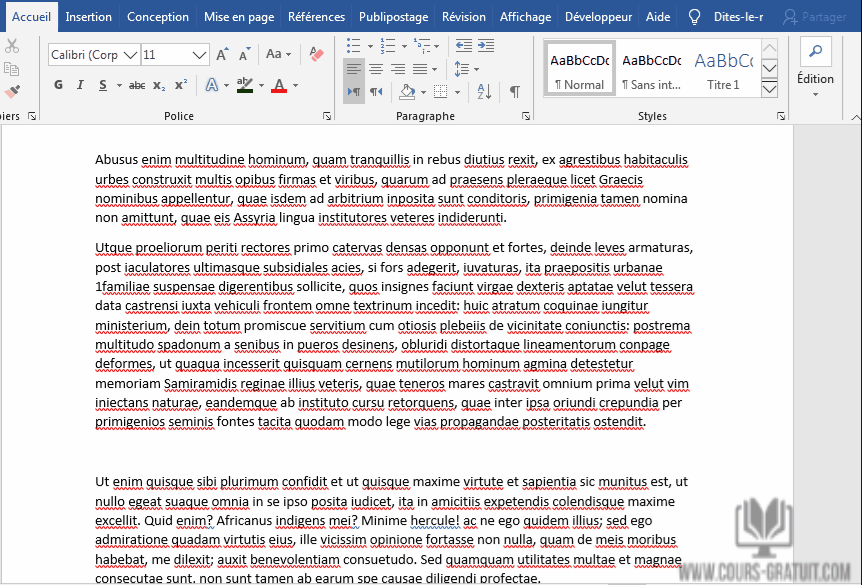Apply paragraph shading with the paint bucket
862x585 pixels.
[x=407, y=92]
